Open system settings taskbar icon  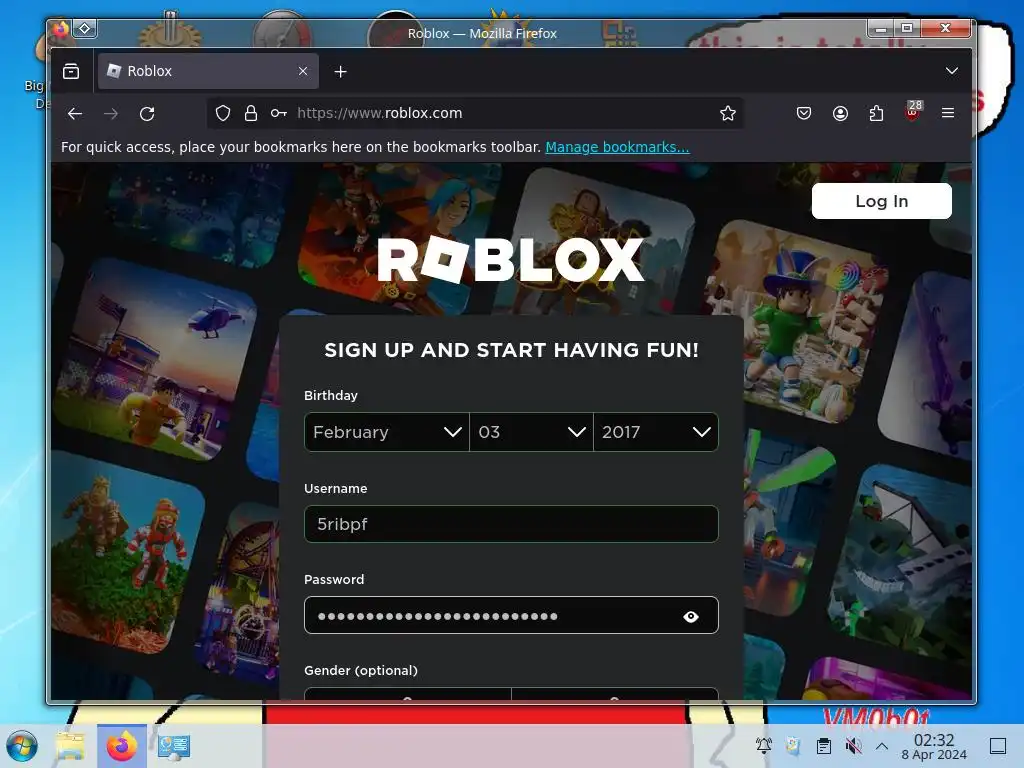tap(174, 746)
